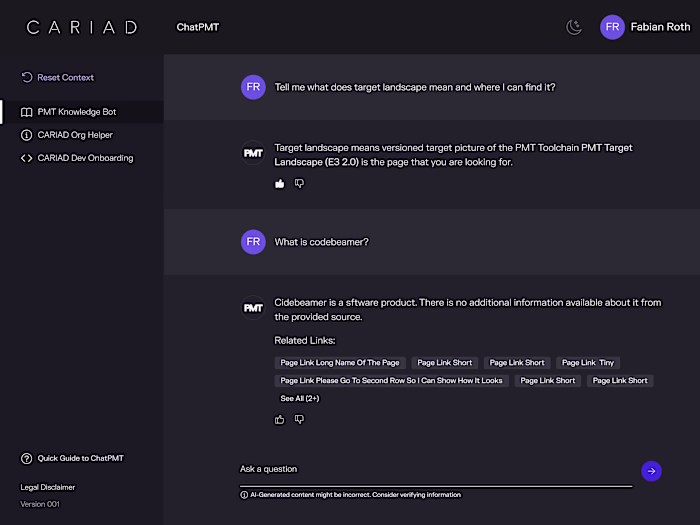Click the AI-generated content info icon
The width and height of the screenshot is (700, 525).
click(244, 495)
